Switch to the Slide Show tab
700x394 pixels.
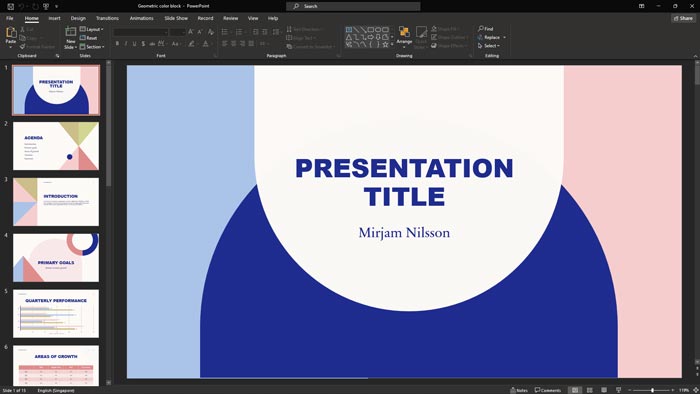[176, 18]
